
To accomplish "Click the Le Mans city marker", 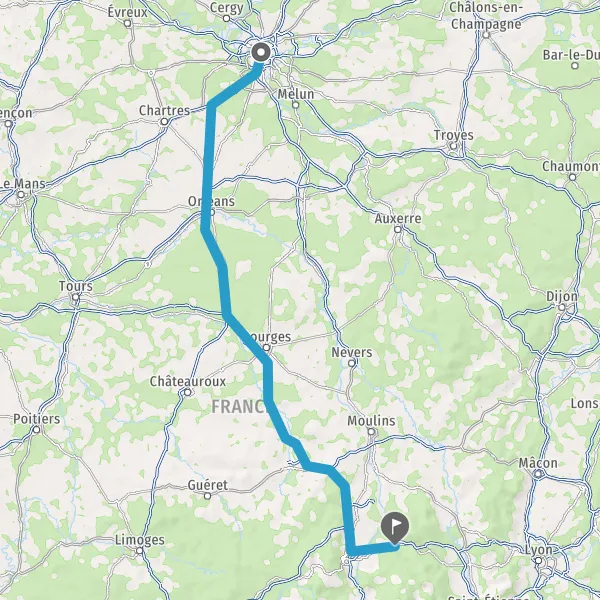I will pos(21,195).
